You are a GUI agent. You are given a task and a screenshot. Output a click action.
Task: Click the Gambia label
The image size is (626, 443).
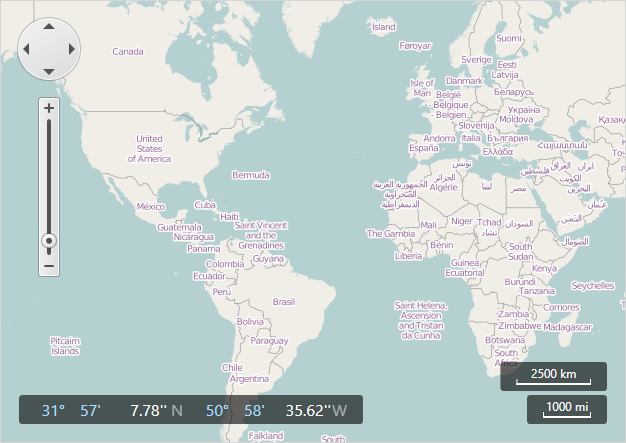coord(391,233)
